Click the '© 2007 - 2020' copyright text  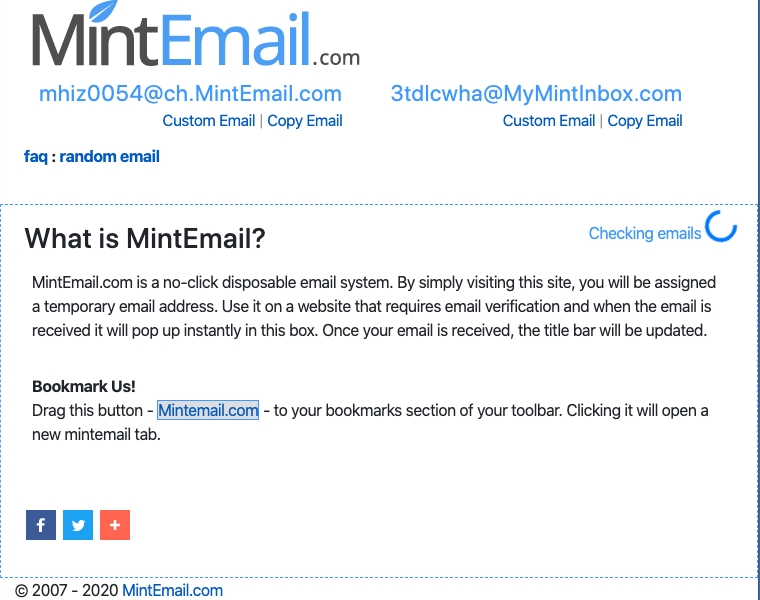66,590
